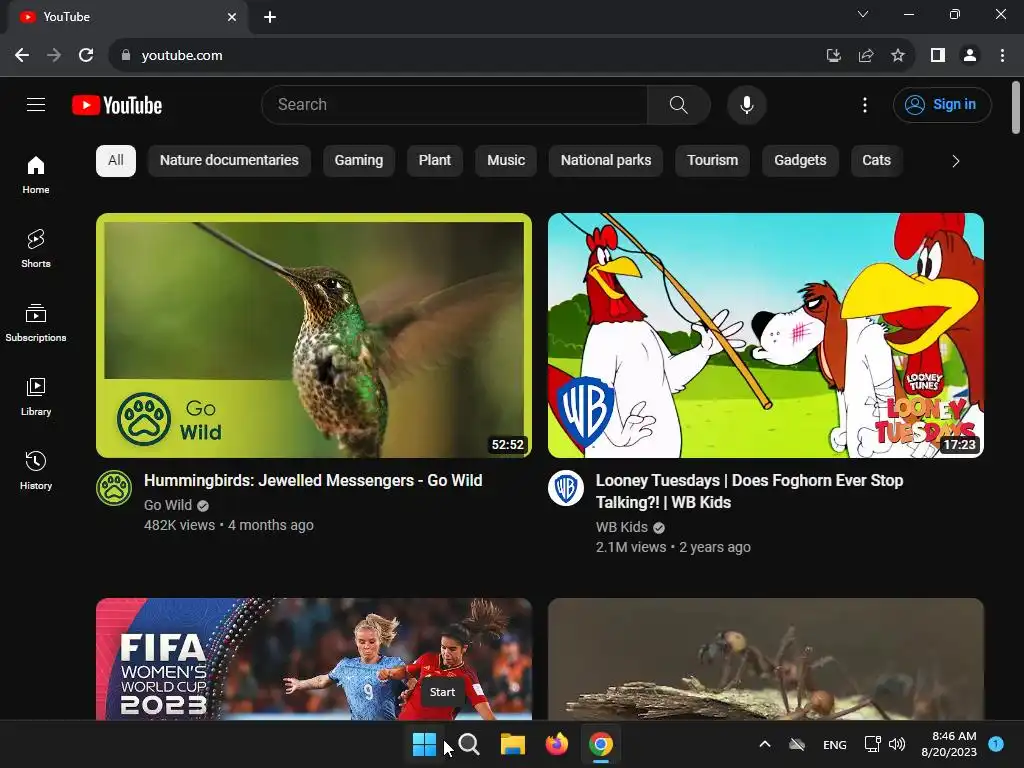Screen dimensions: 1024x768
Task: Open the Windows Start button
Action: coord(424,744)
